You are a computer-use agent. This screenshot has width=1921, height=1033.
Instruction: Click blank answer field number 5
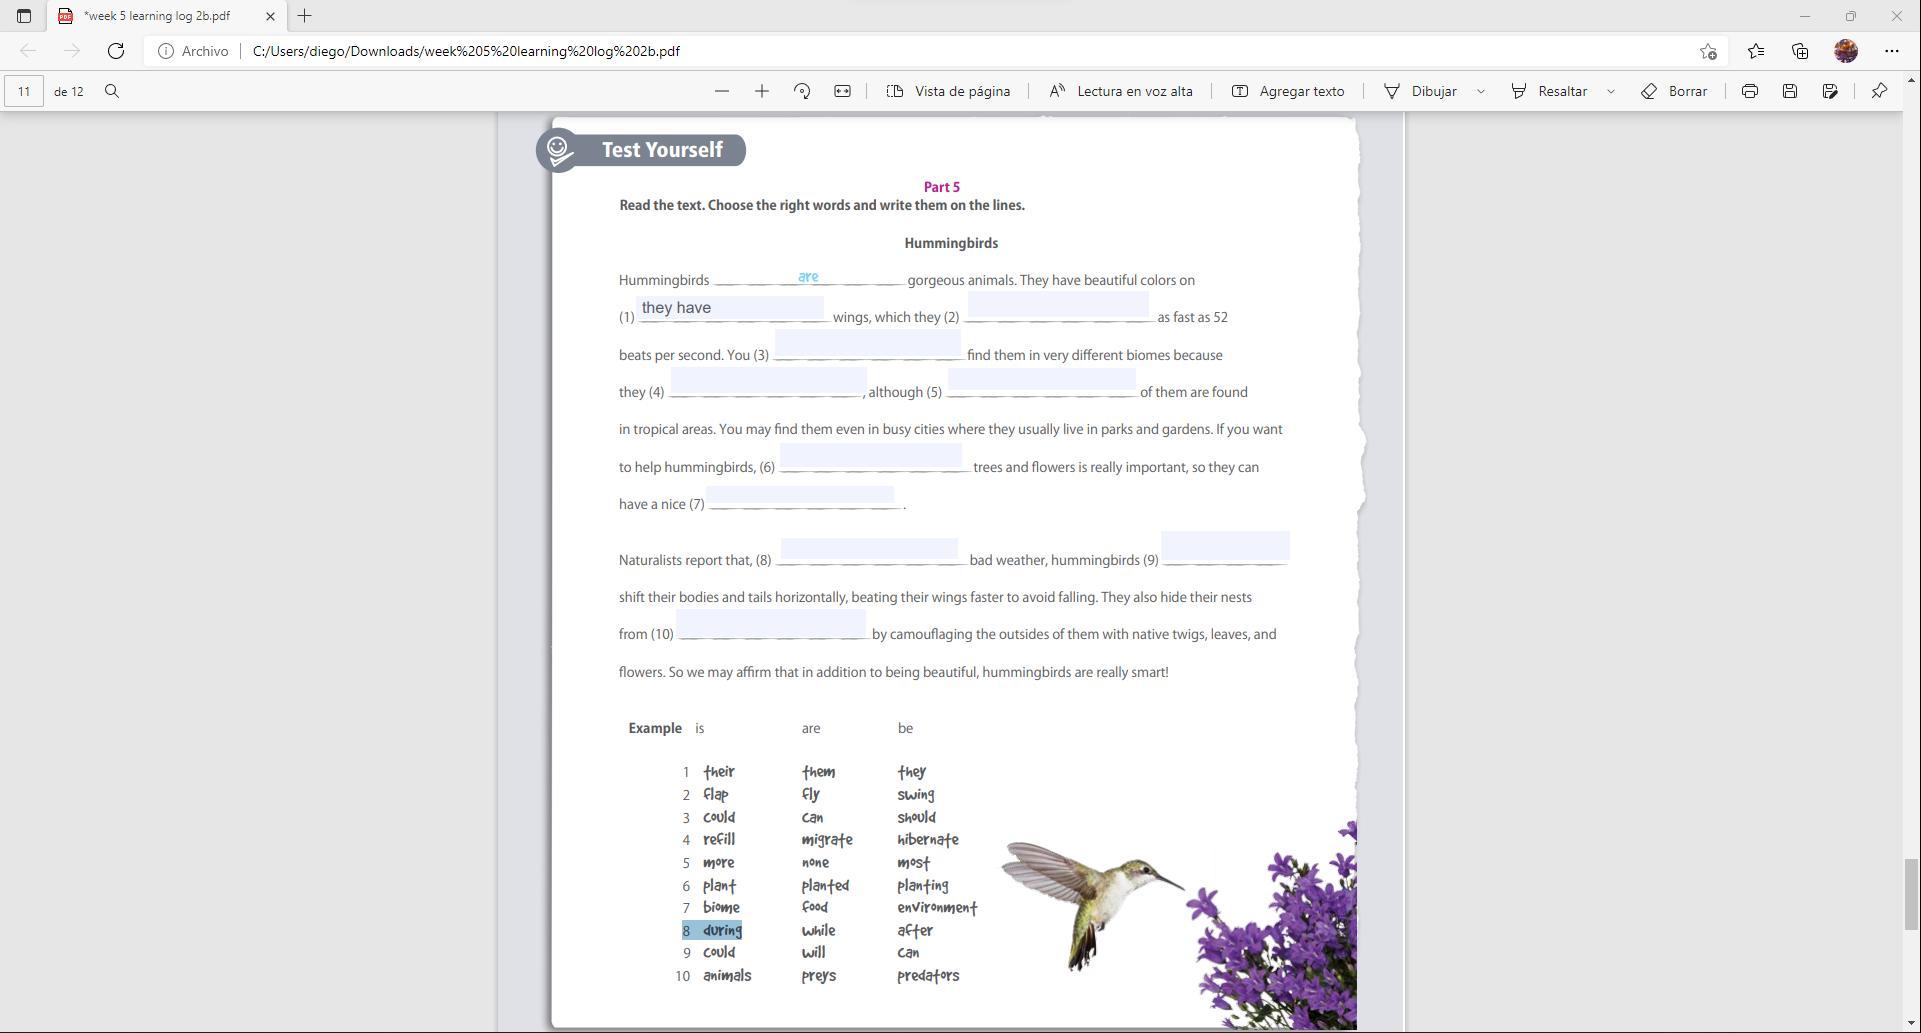(1041, 380)
